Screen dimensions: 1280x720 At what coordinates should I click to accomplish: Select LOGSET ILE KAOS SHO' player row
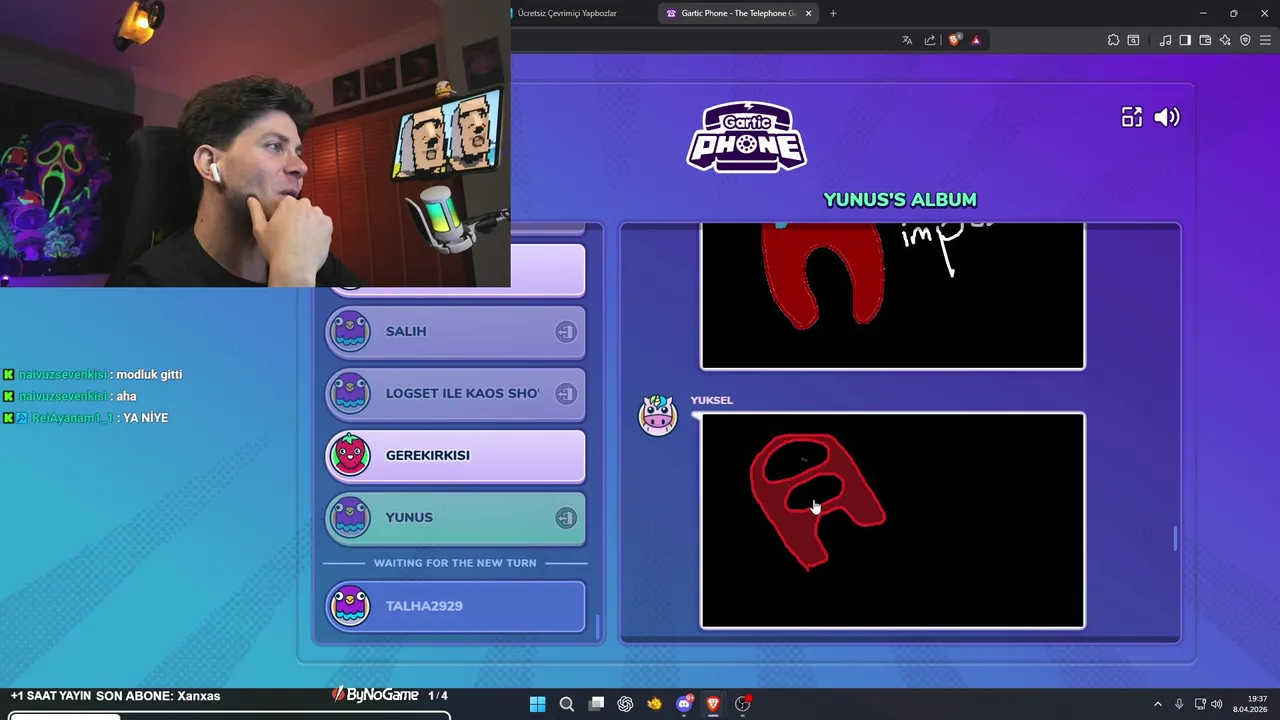[x=455, y=393]
